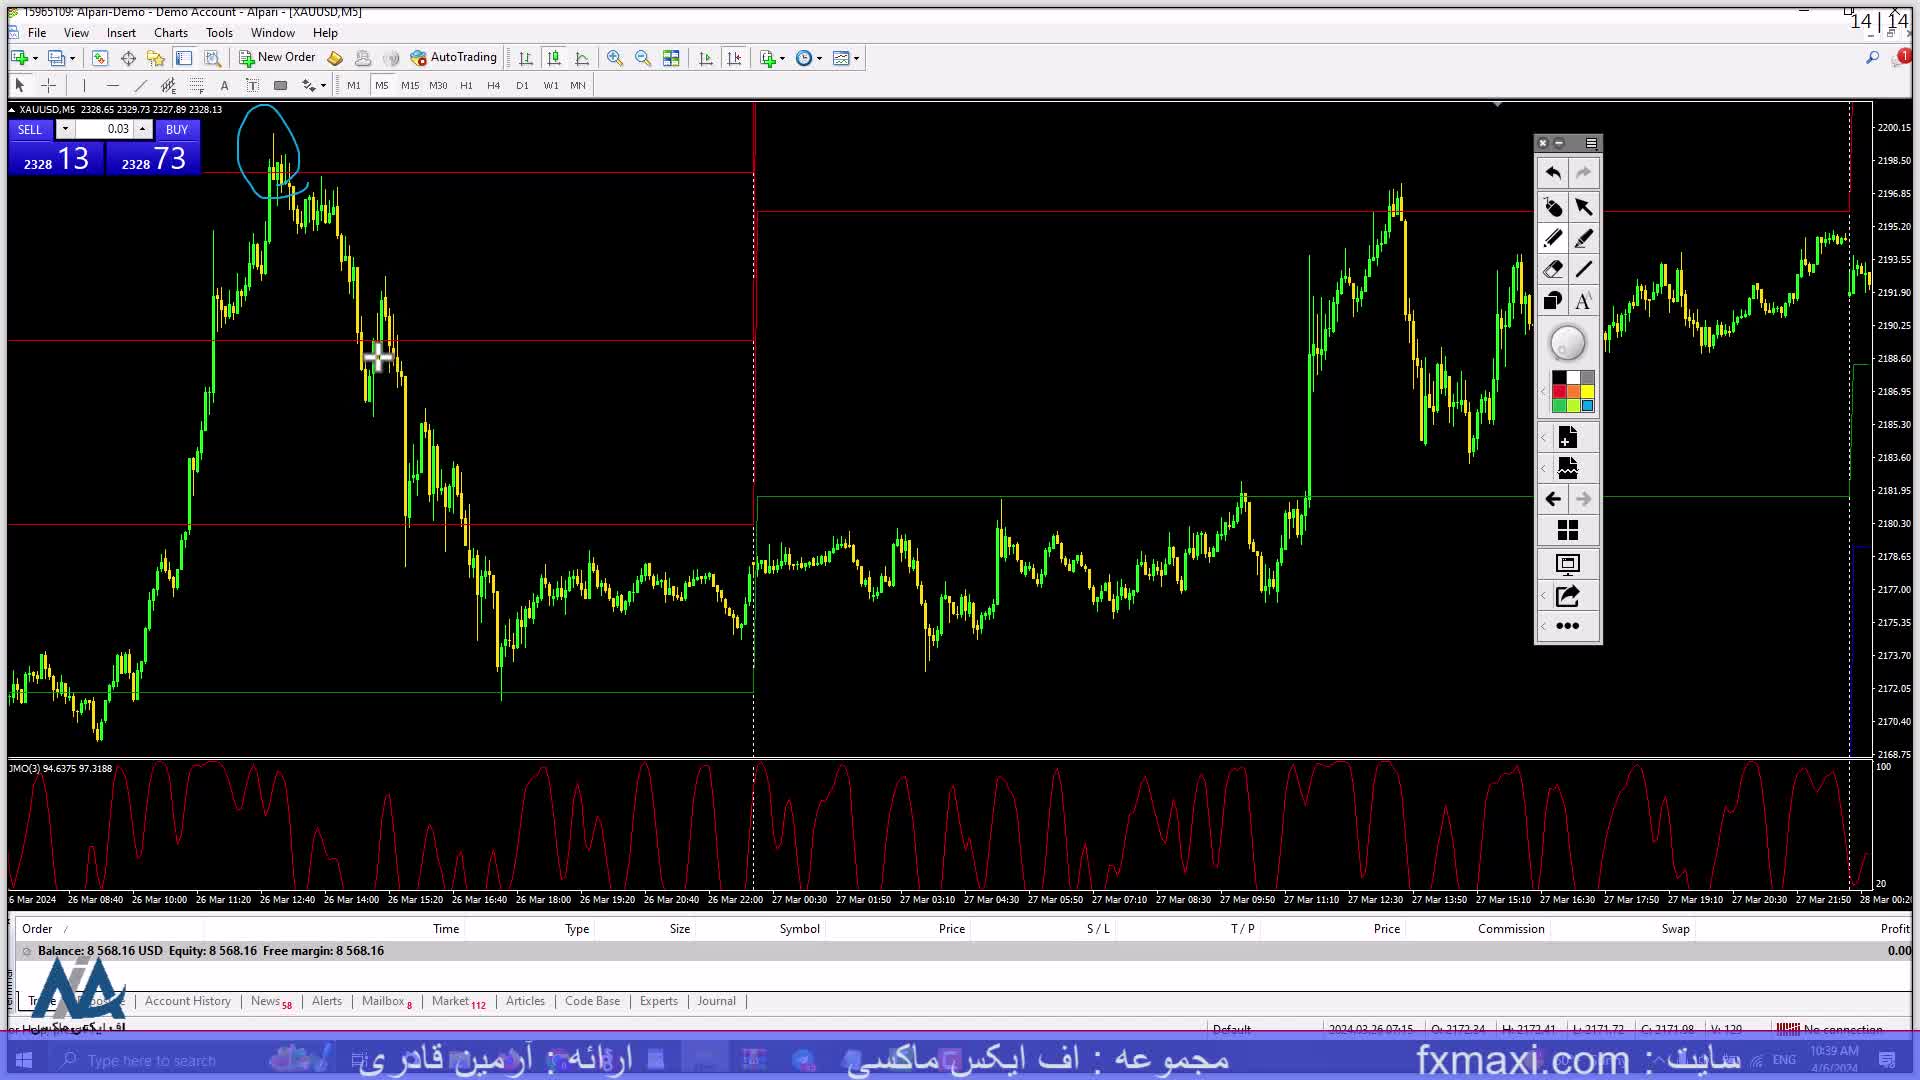Select the M15 timeframe
The height and width of the screenshot is (1080, 1920).
[410, 85]
